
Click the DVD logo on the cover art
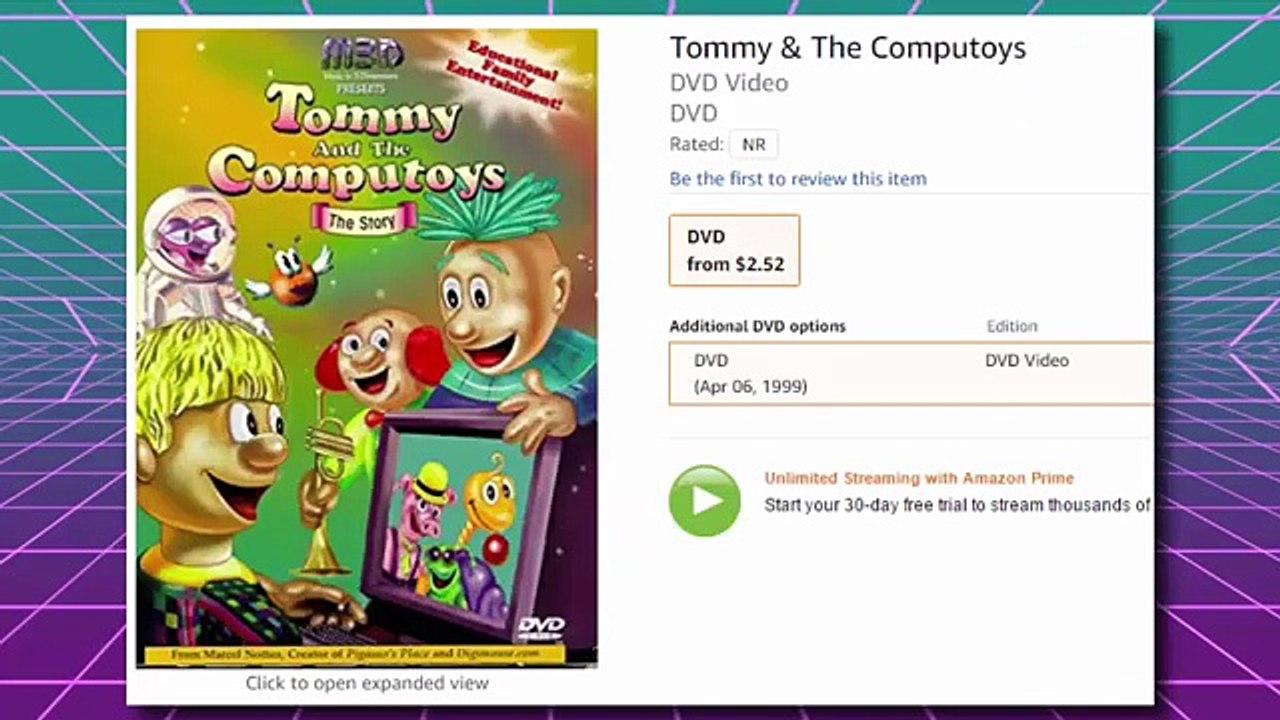(x=541, y=628)
